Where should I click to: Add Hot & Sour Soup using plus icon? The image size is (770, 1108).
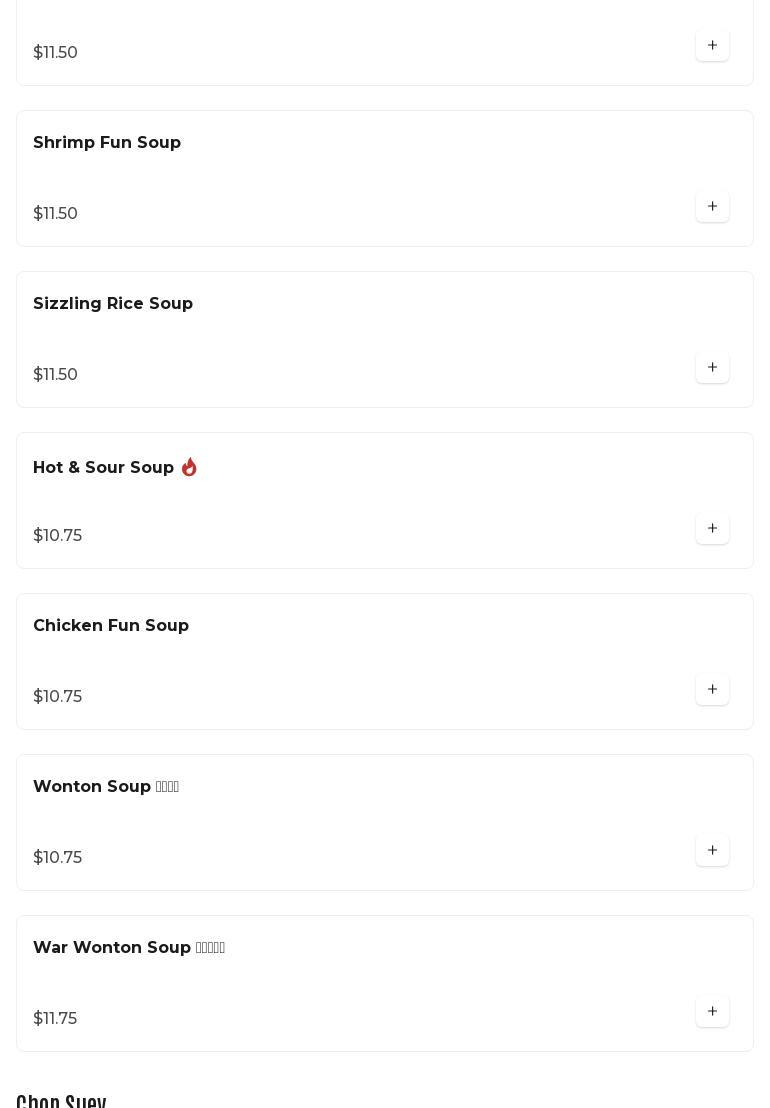(x=712, y=528)
